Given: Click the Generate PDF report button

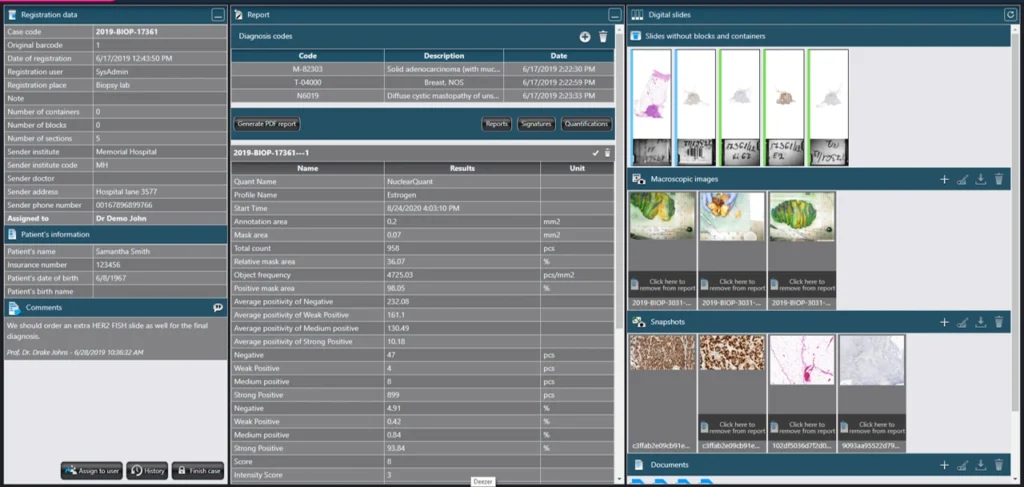Looking at the screenshot, I should (x=266, y=123).
